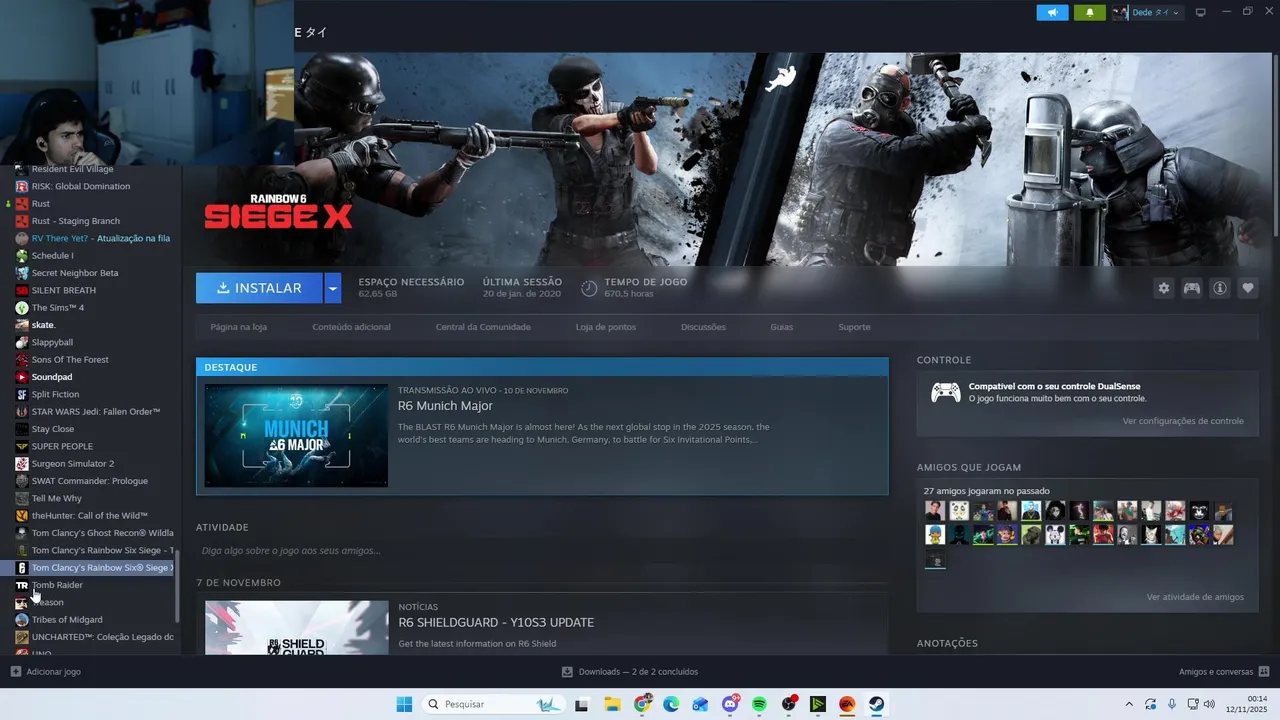The height and width of the screenshot is (720, 1280).
Task: Open Downloads status at the bottom bar
Action: coord(630,672)
